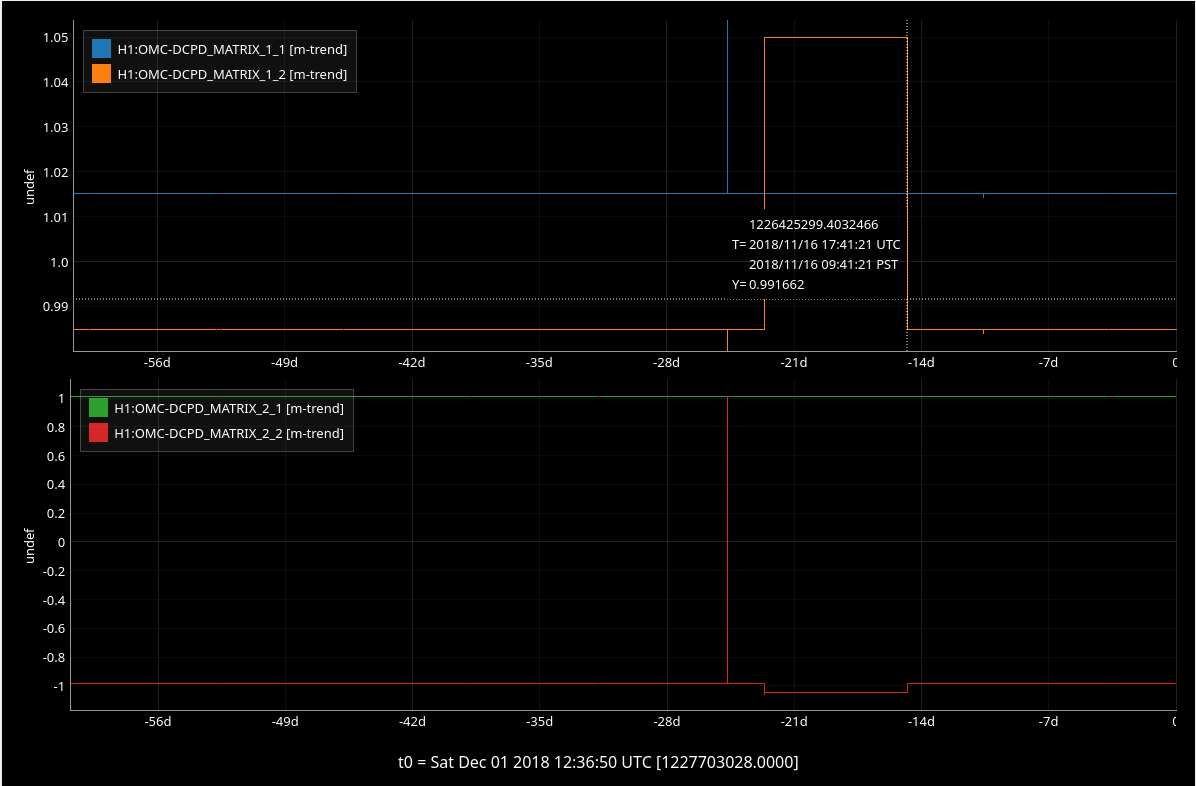
Task: Click the -28d x-axis tick of bottom plot
Action: click(667, 721)
